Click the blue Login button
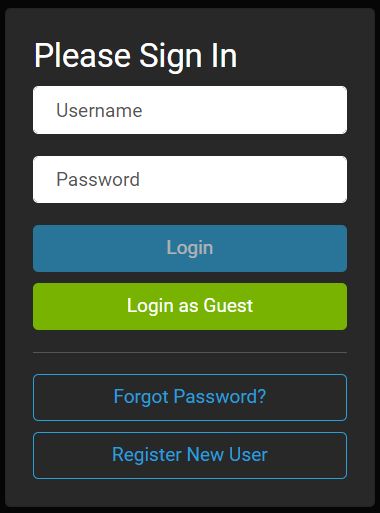The height and width of the screenshot is (513, 380). [190, 248]
